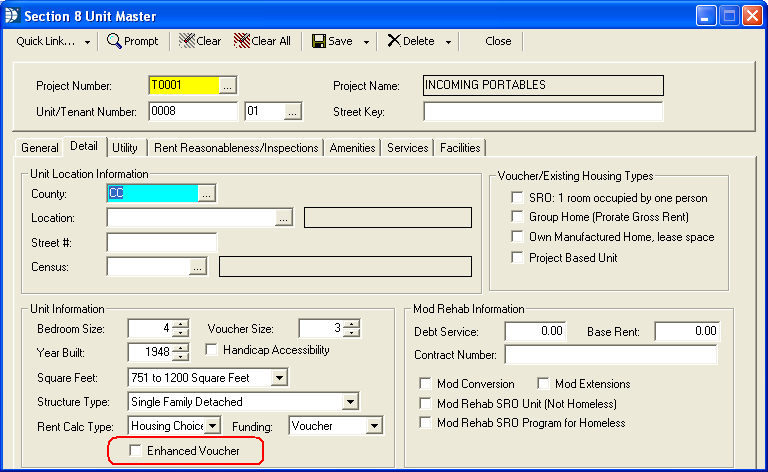Increase Bedroom Size with the up arrow
Image resolution: width=768 pixels, height=472 pixels.
(x=180, y=324)
